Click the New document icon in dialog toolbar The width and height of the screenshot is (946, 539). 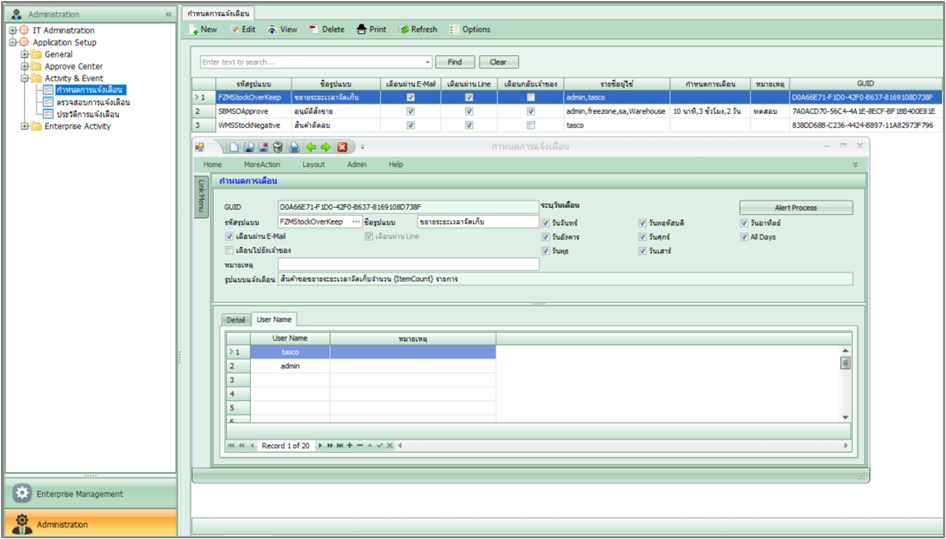click(233, 147)
